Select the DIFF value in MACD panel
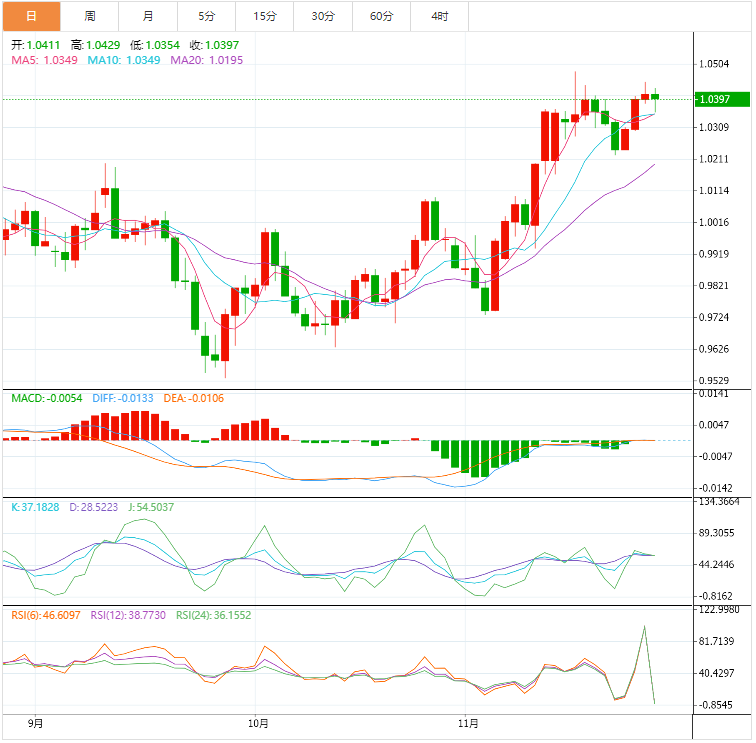This screenshot has width=756, height=743. click(x=123, y=398)
